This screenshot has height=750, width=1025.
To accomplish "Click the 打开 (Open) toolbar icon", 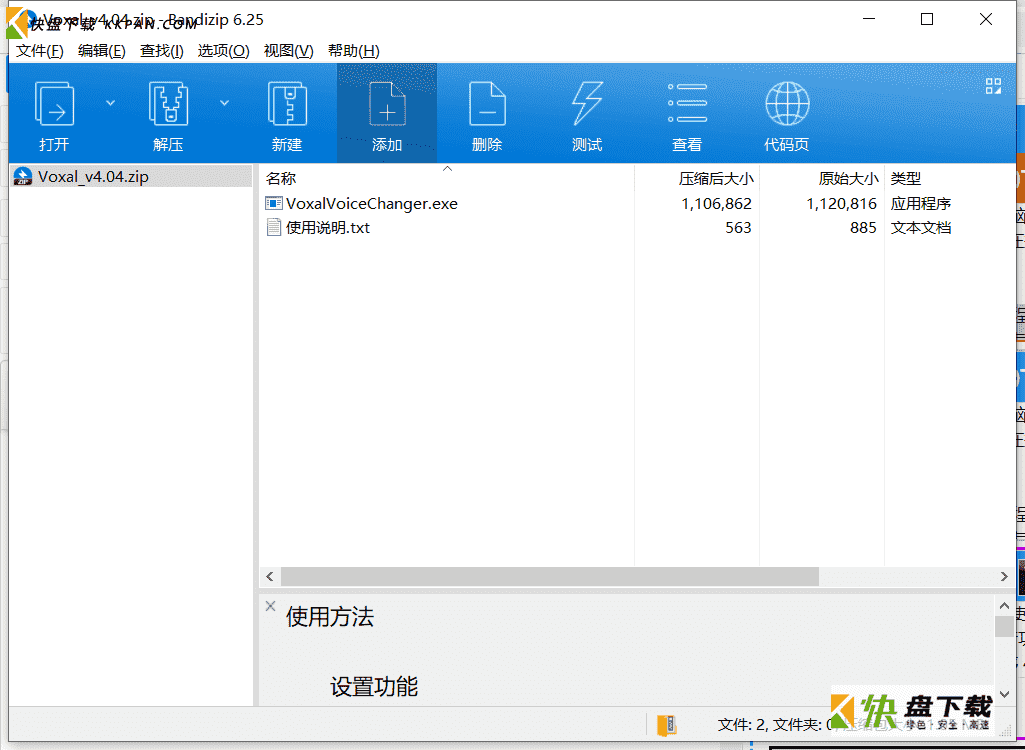I will tap(54, 105).
